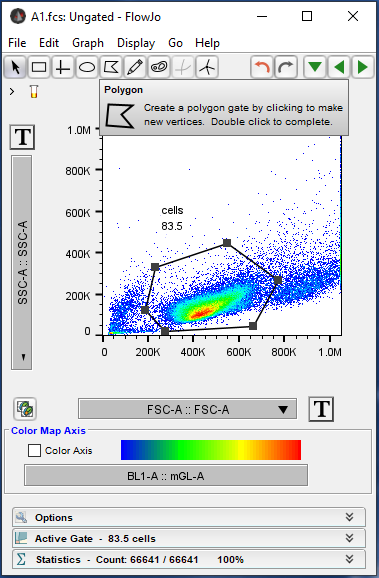
Task: Open the File menu
Action: coord(17,43)
